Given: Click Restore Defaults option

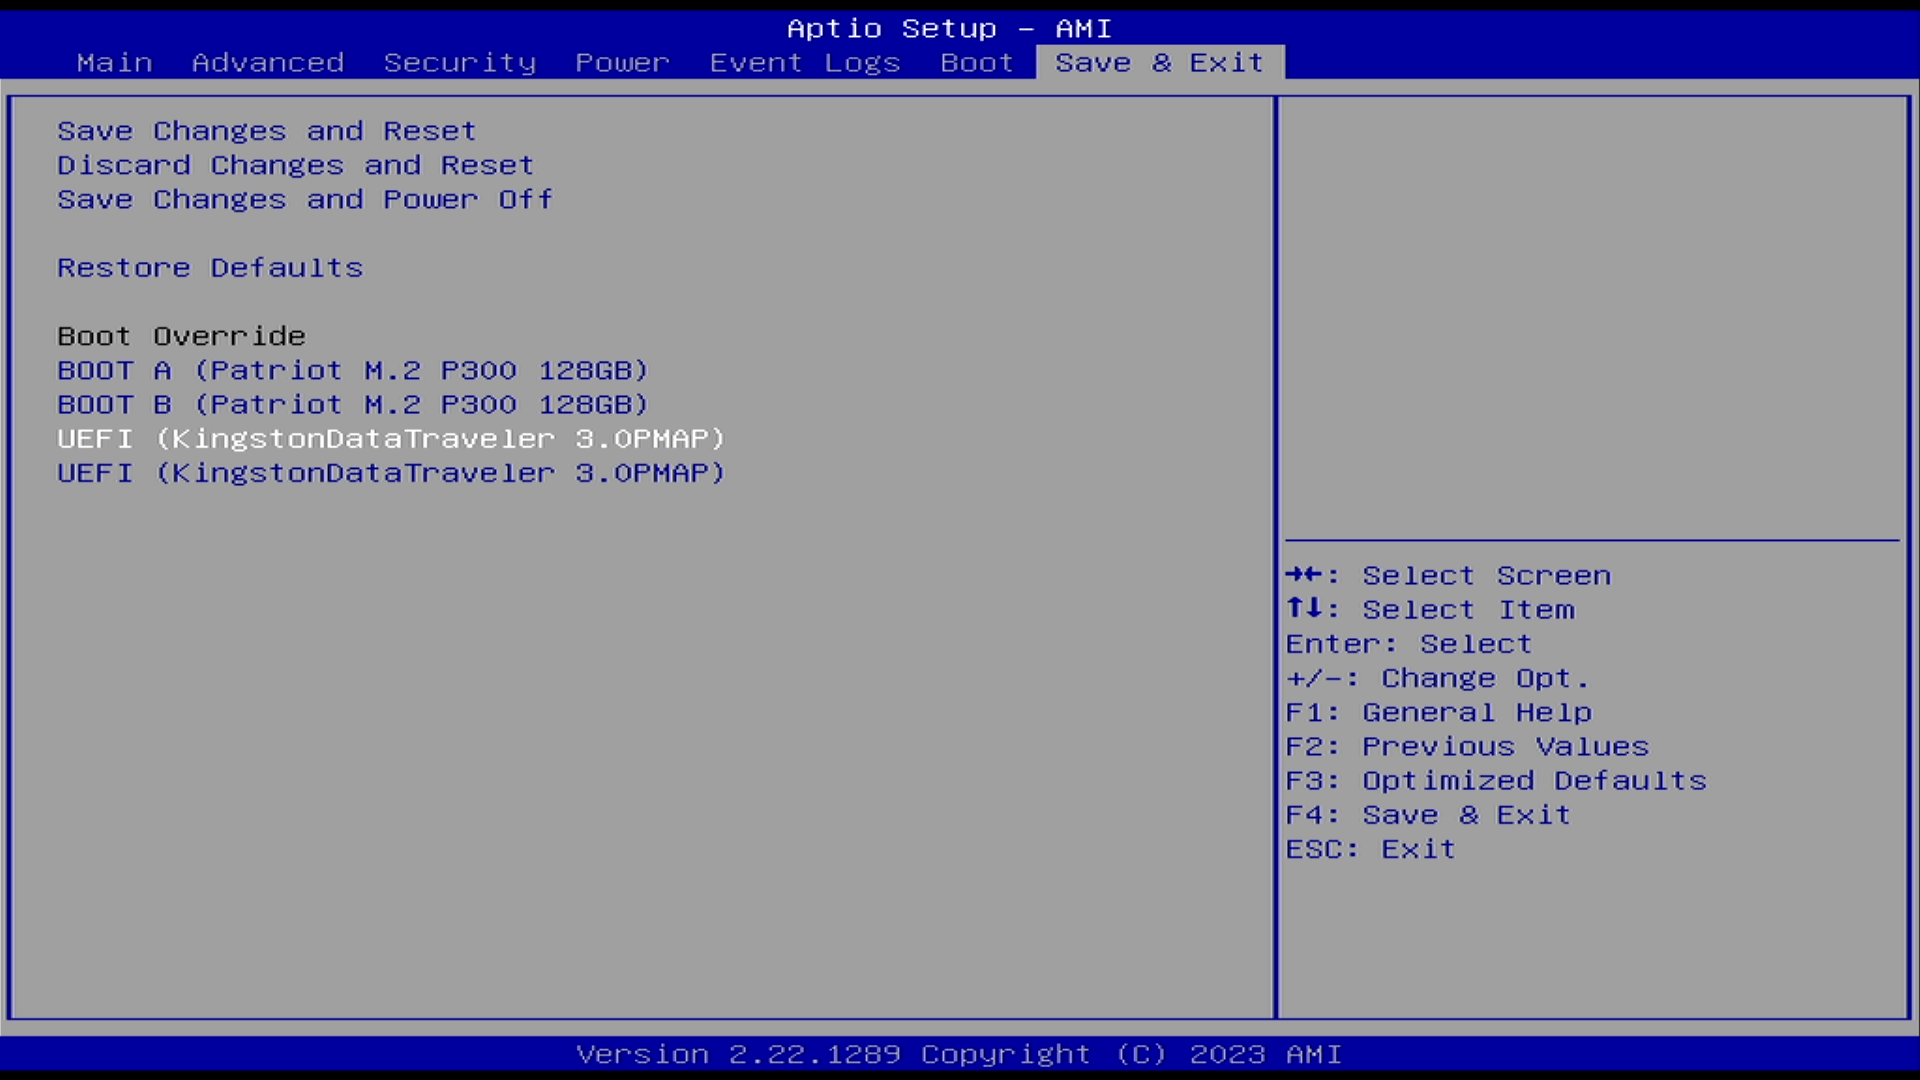Looking at the screenshot, I should tap(210, 268).
